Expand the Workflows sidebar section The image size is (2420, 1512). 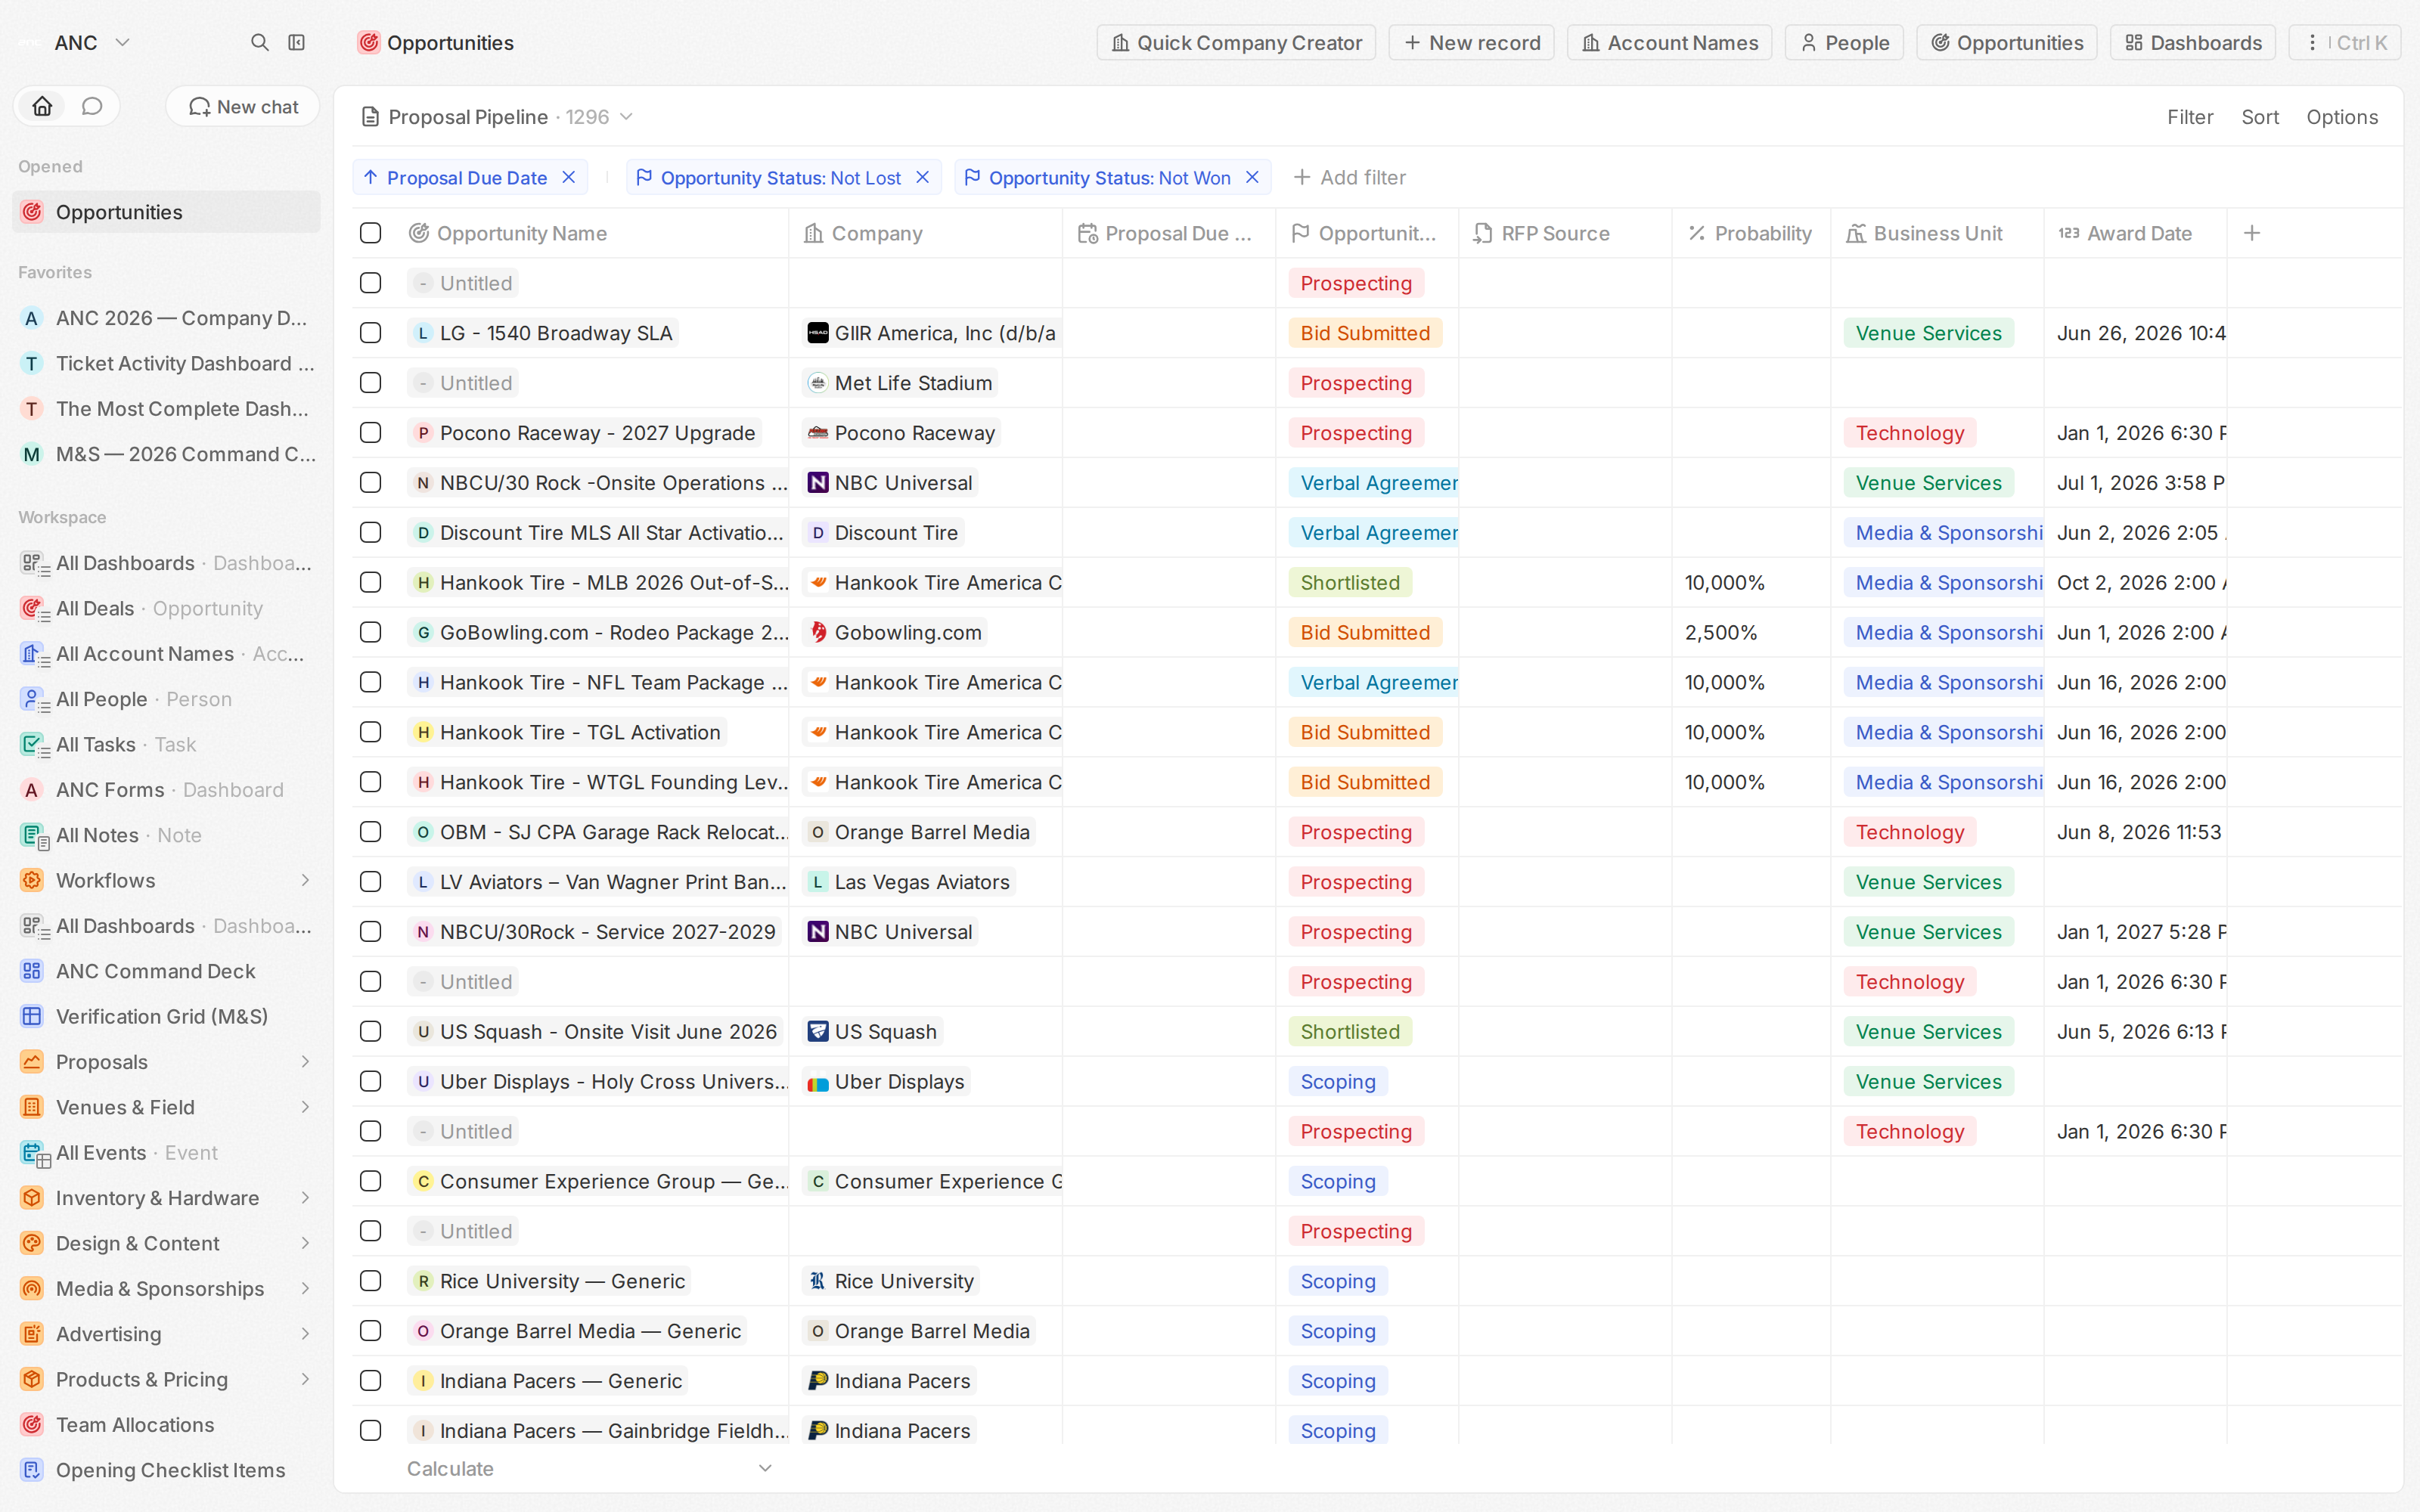pyautogui.click(x=305, y=880)
